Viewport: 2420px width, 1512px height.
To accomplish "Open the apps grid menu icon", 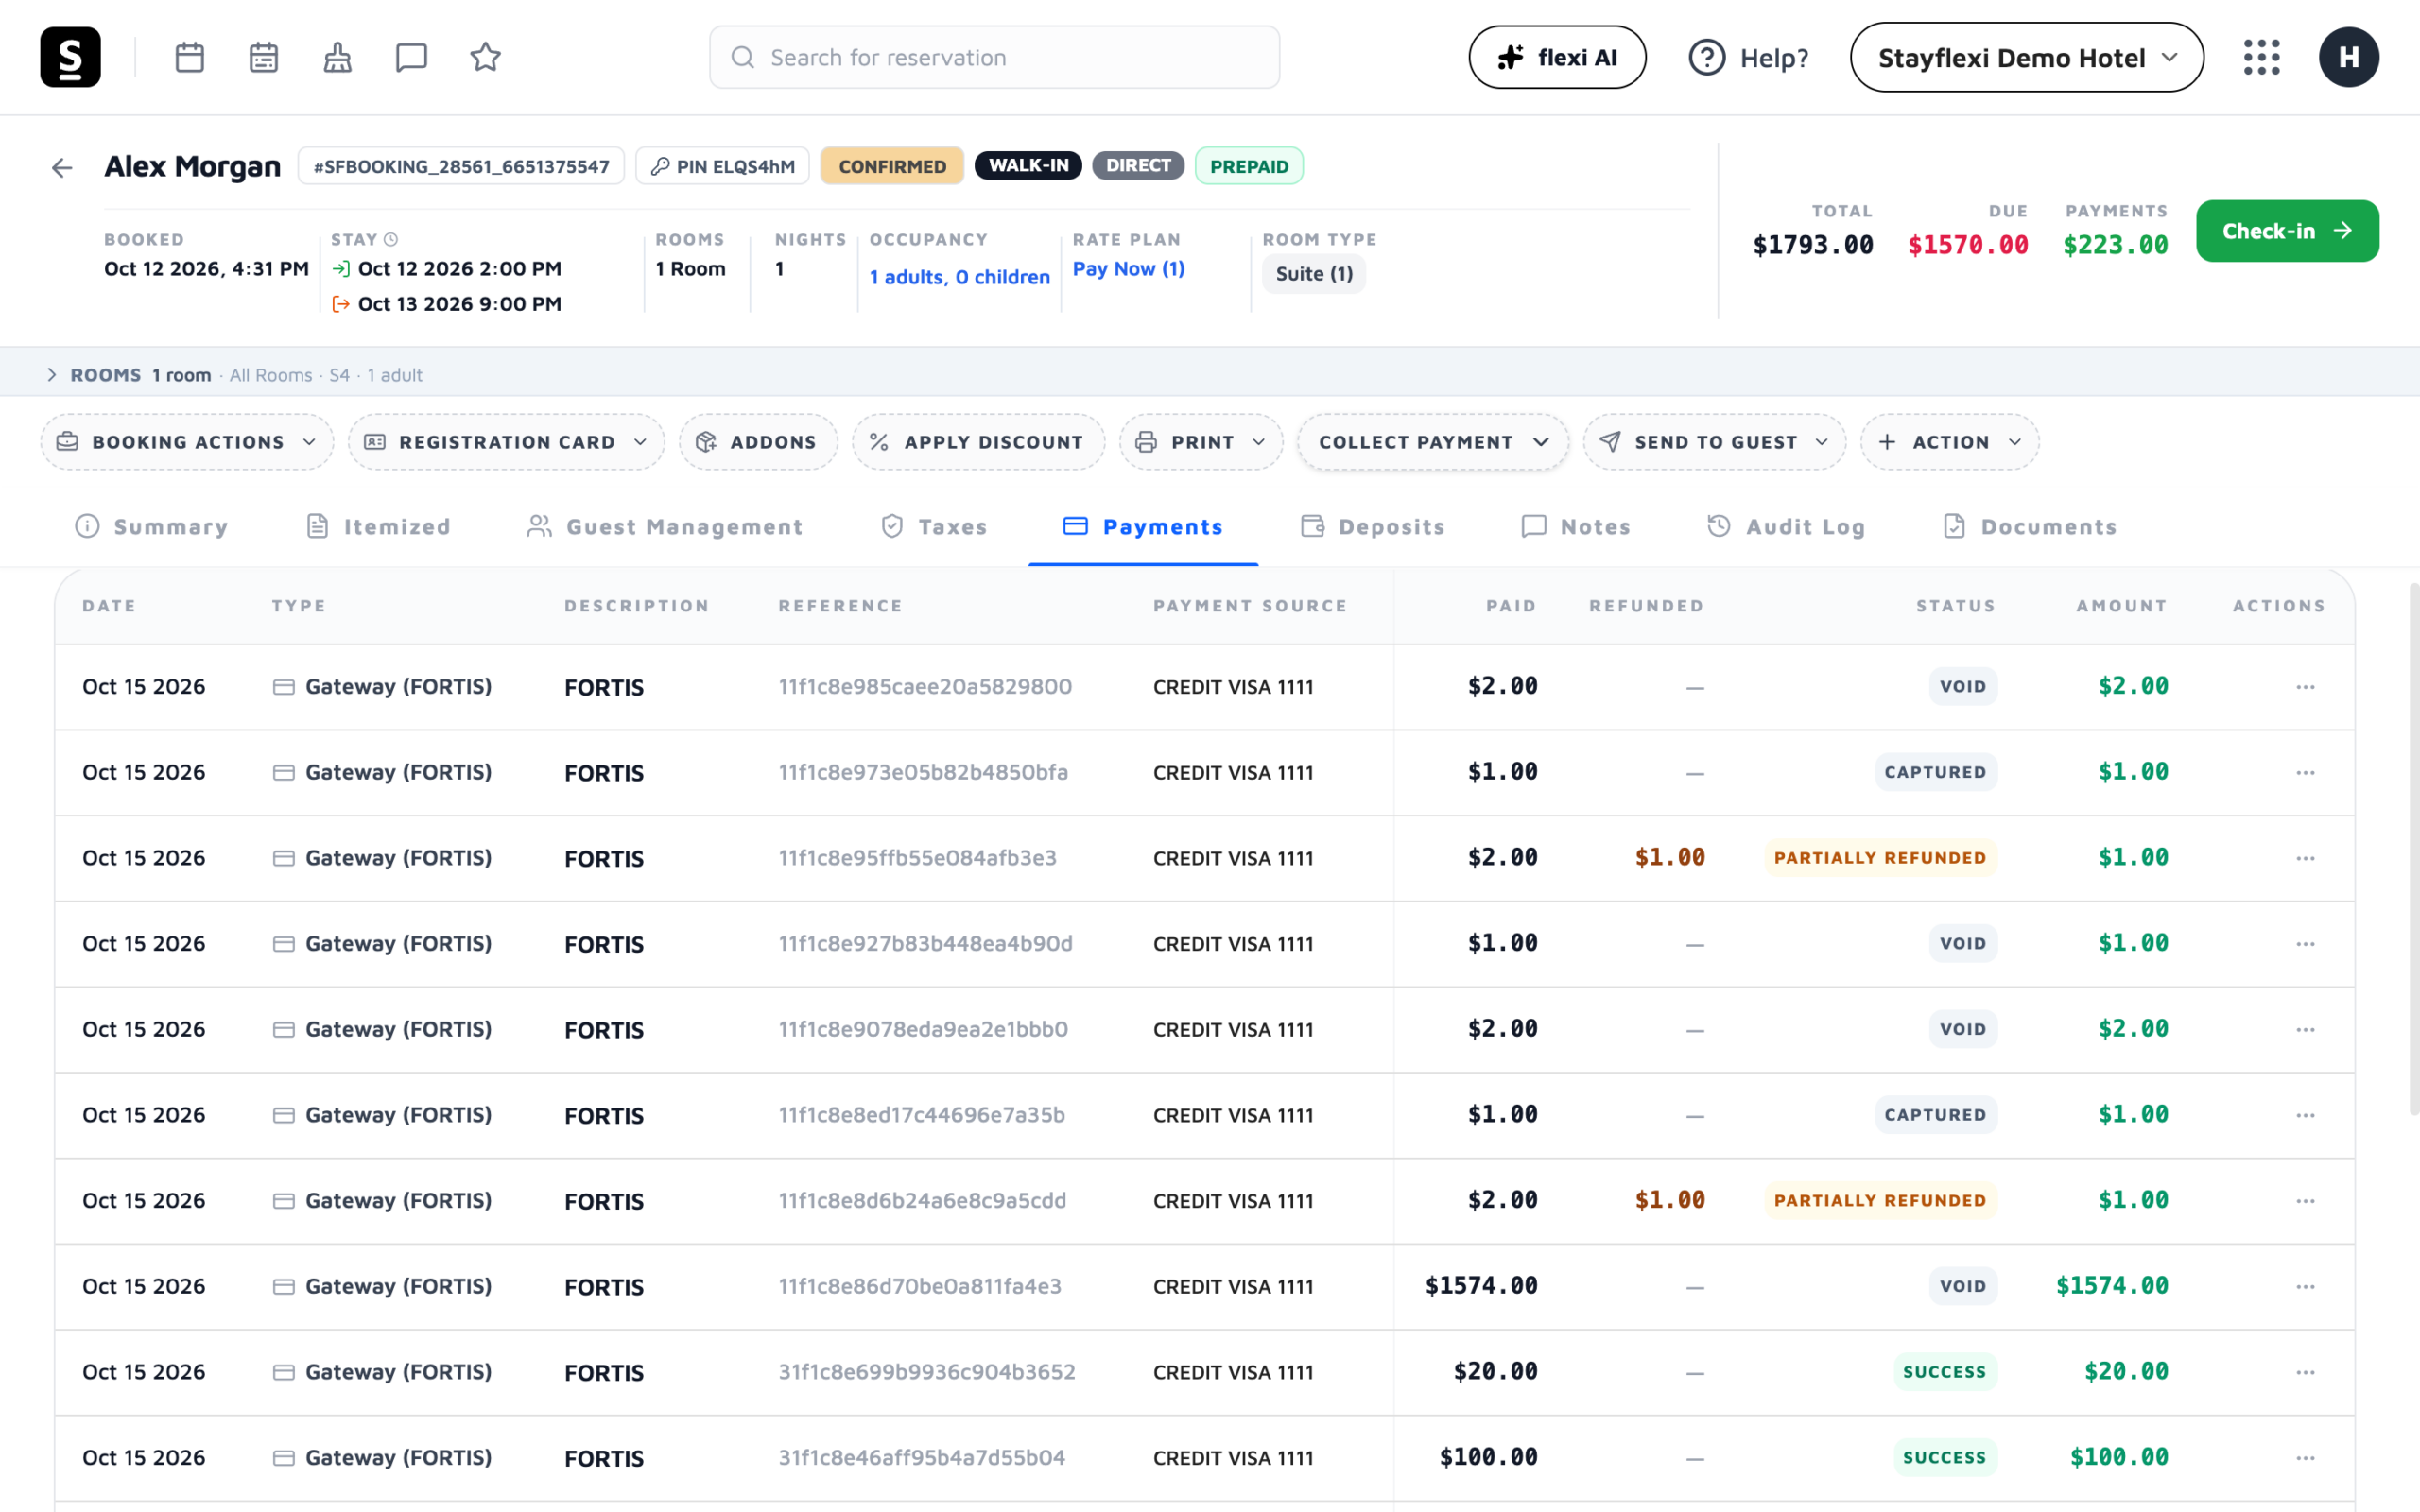I will (2261, 57).
